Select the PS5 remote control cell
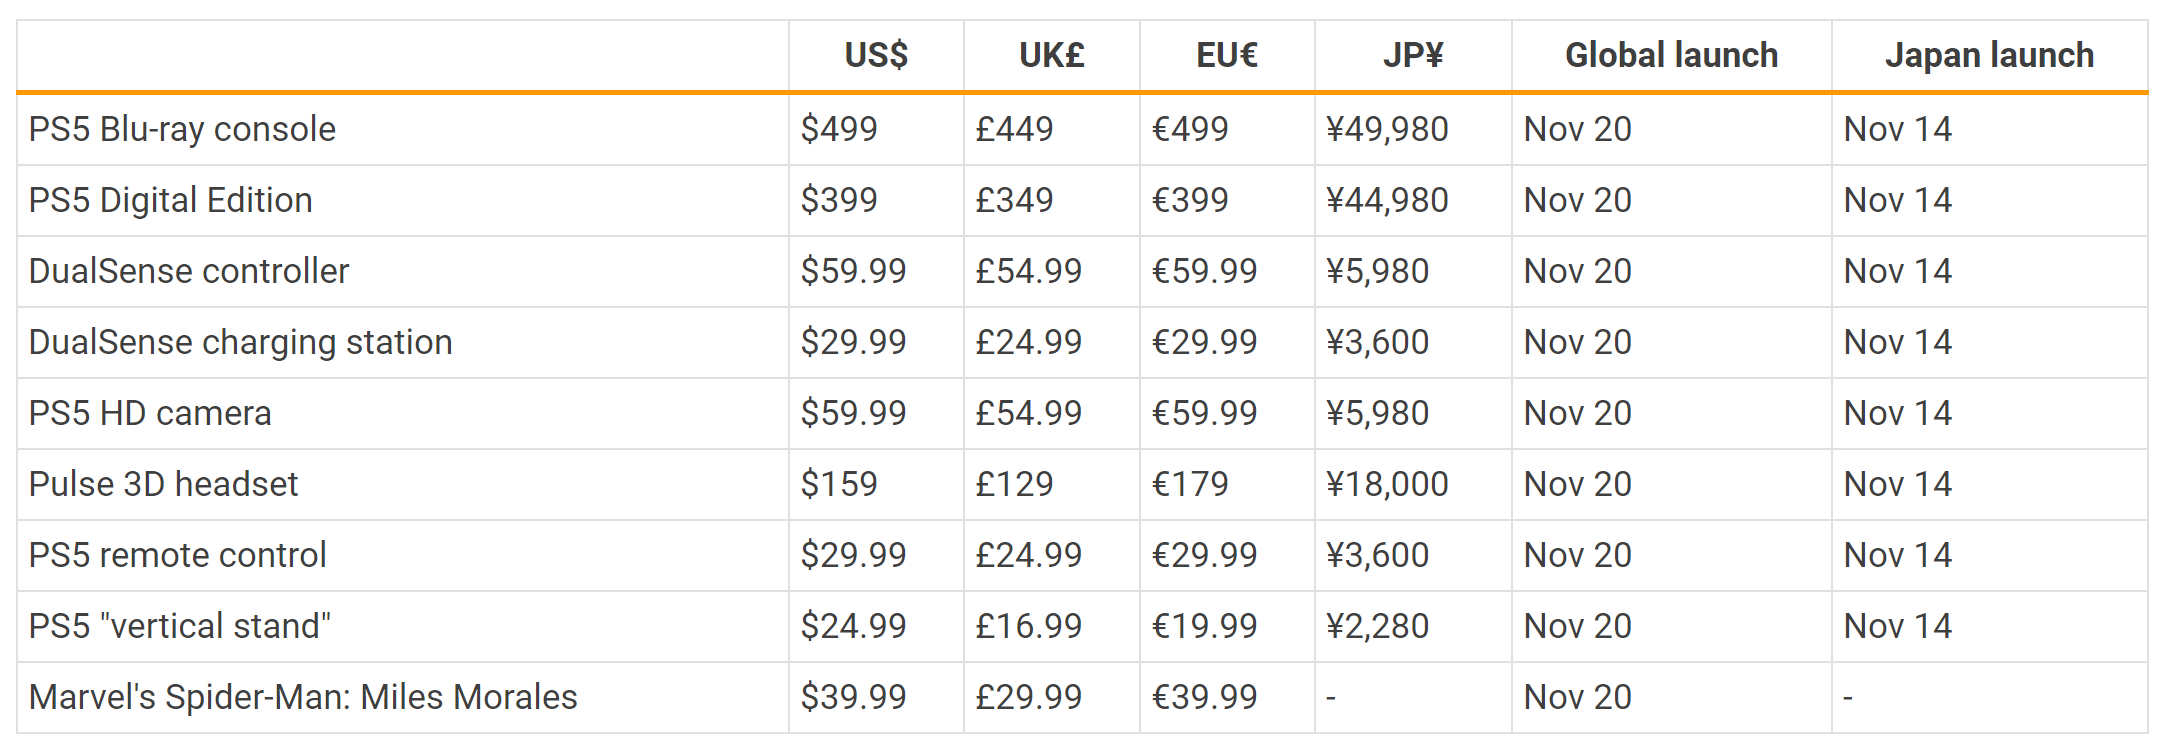2163x743 pixels. point(403,556)
